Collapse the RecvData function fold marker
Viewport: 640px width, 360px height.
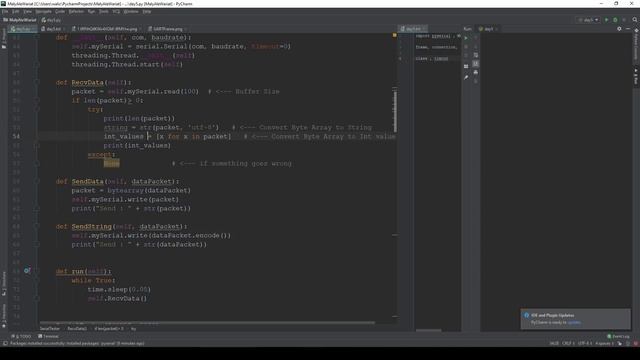tap(37, 82)
